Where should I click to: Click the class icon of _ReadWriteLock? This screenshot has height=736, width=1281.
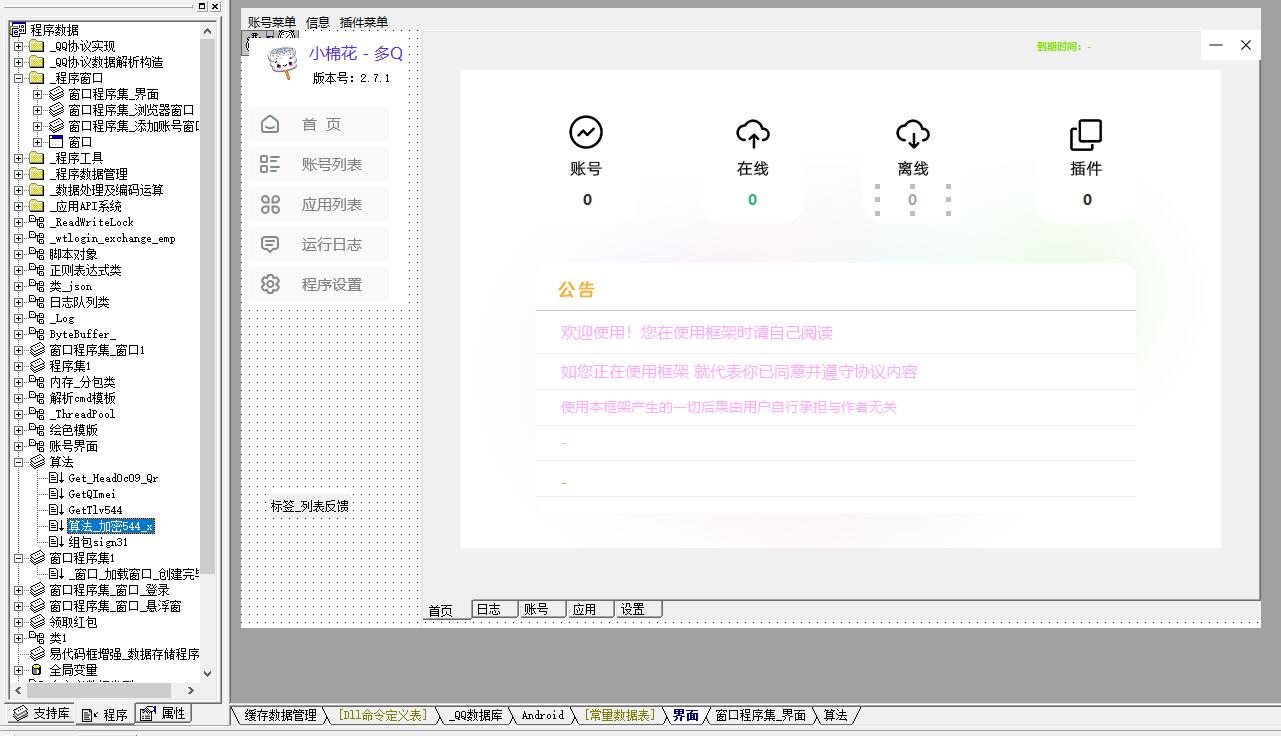point(37,222)
